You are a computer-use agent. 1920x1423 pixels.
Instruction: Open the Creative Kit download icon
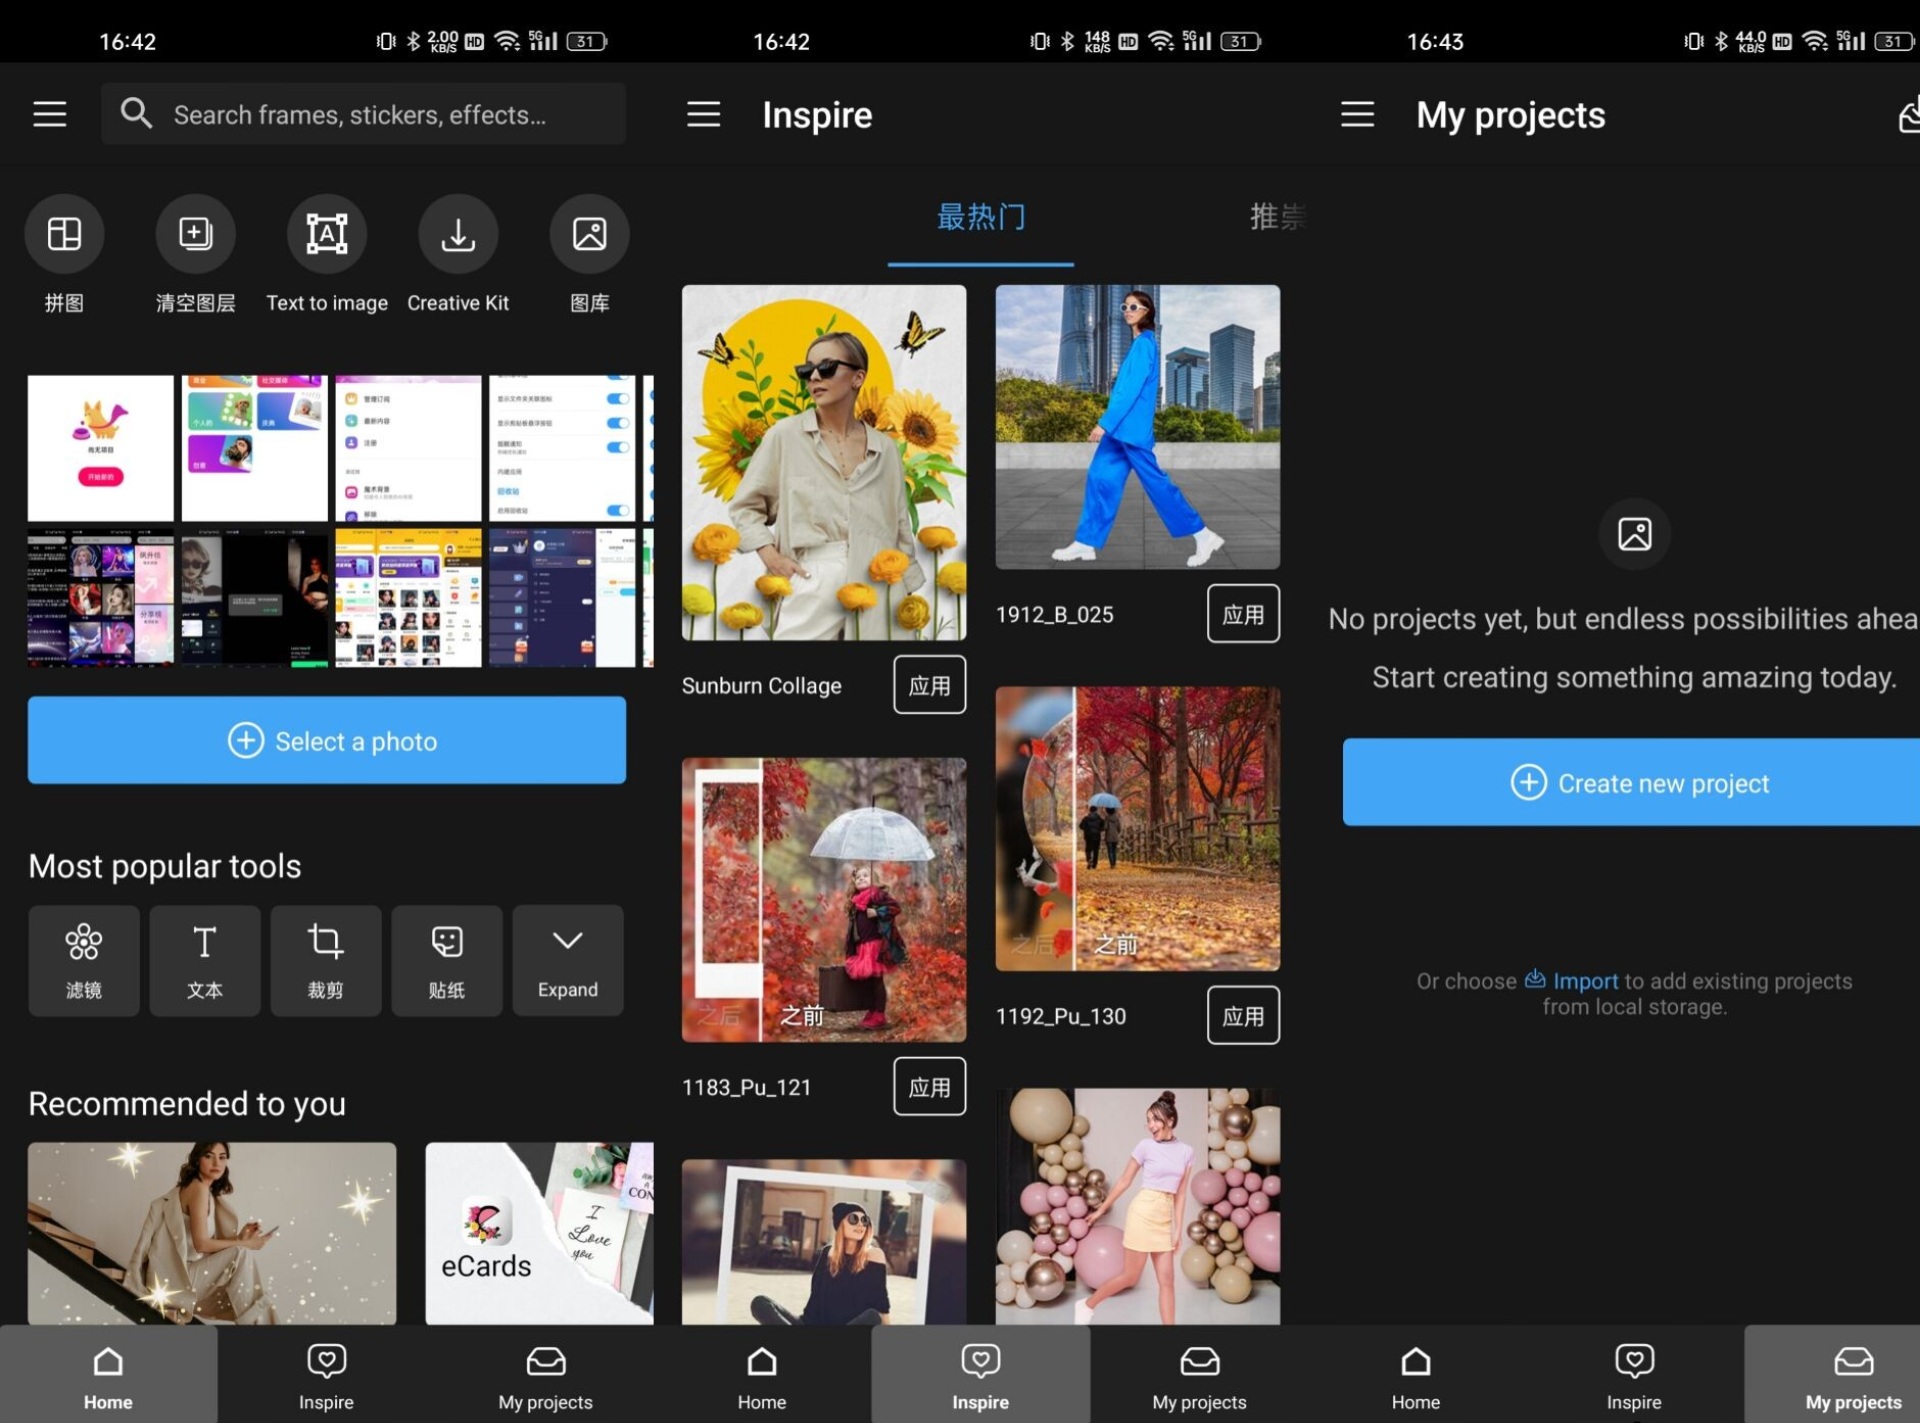pos(458,234)
